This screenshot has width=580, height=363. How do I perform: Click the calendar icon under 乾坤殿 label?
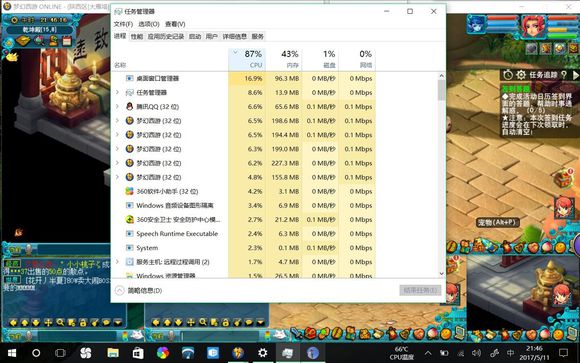[67, 41]
